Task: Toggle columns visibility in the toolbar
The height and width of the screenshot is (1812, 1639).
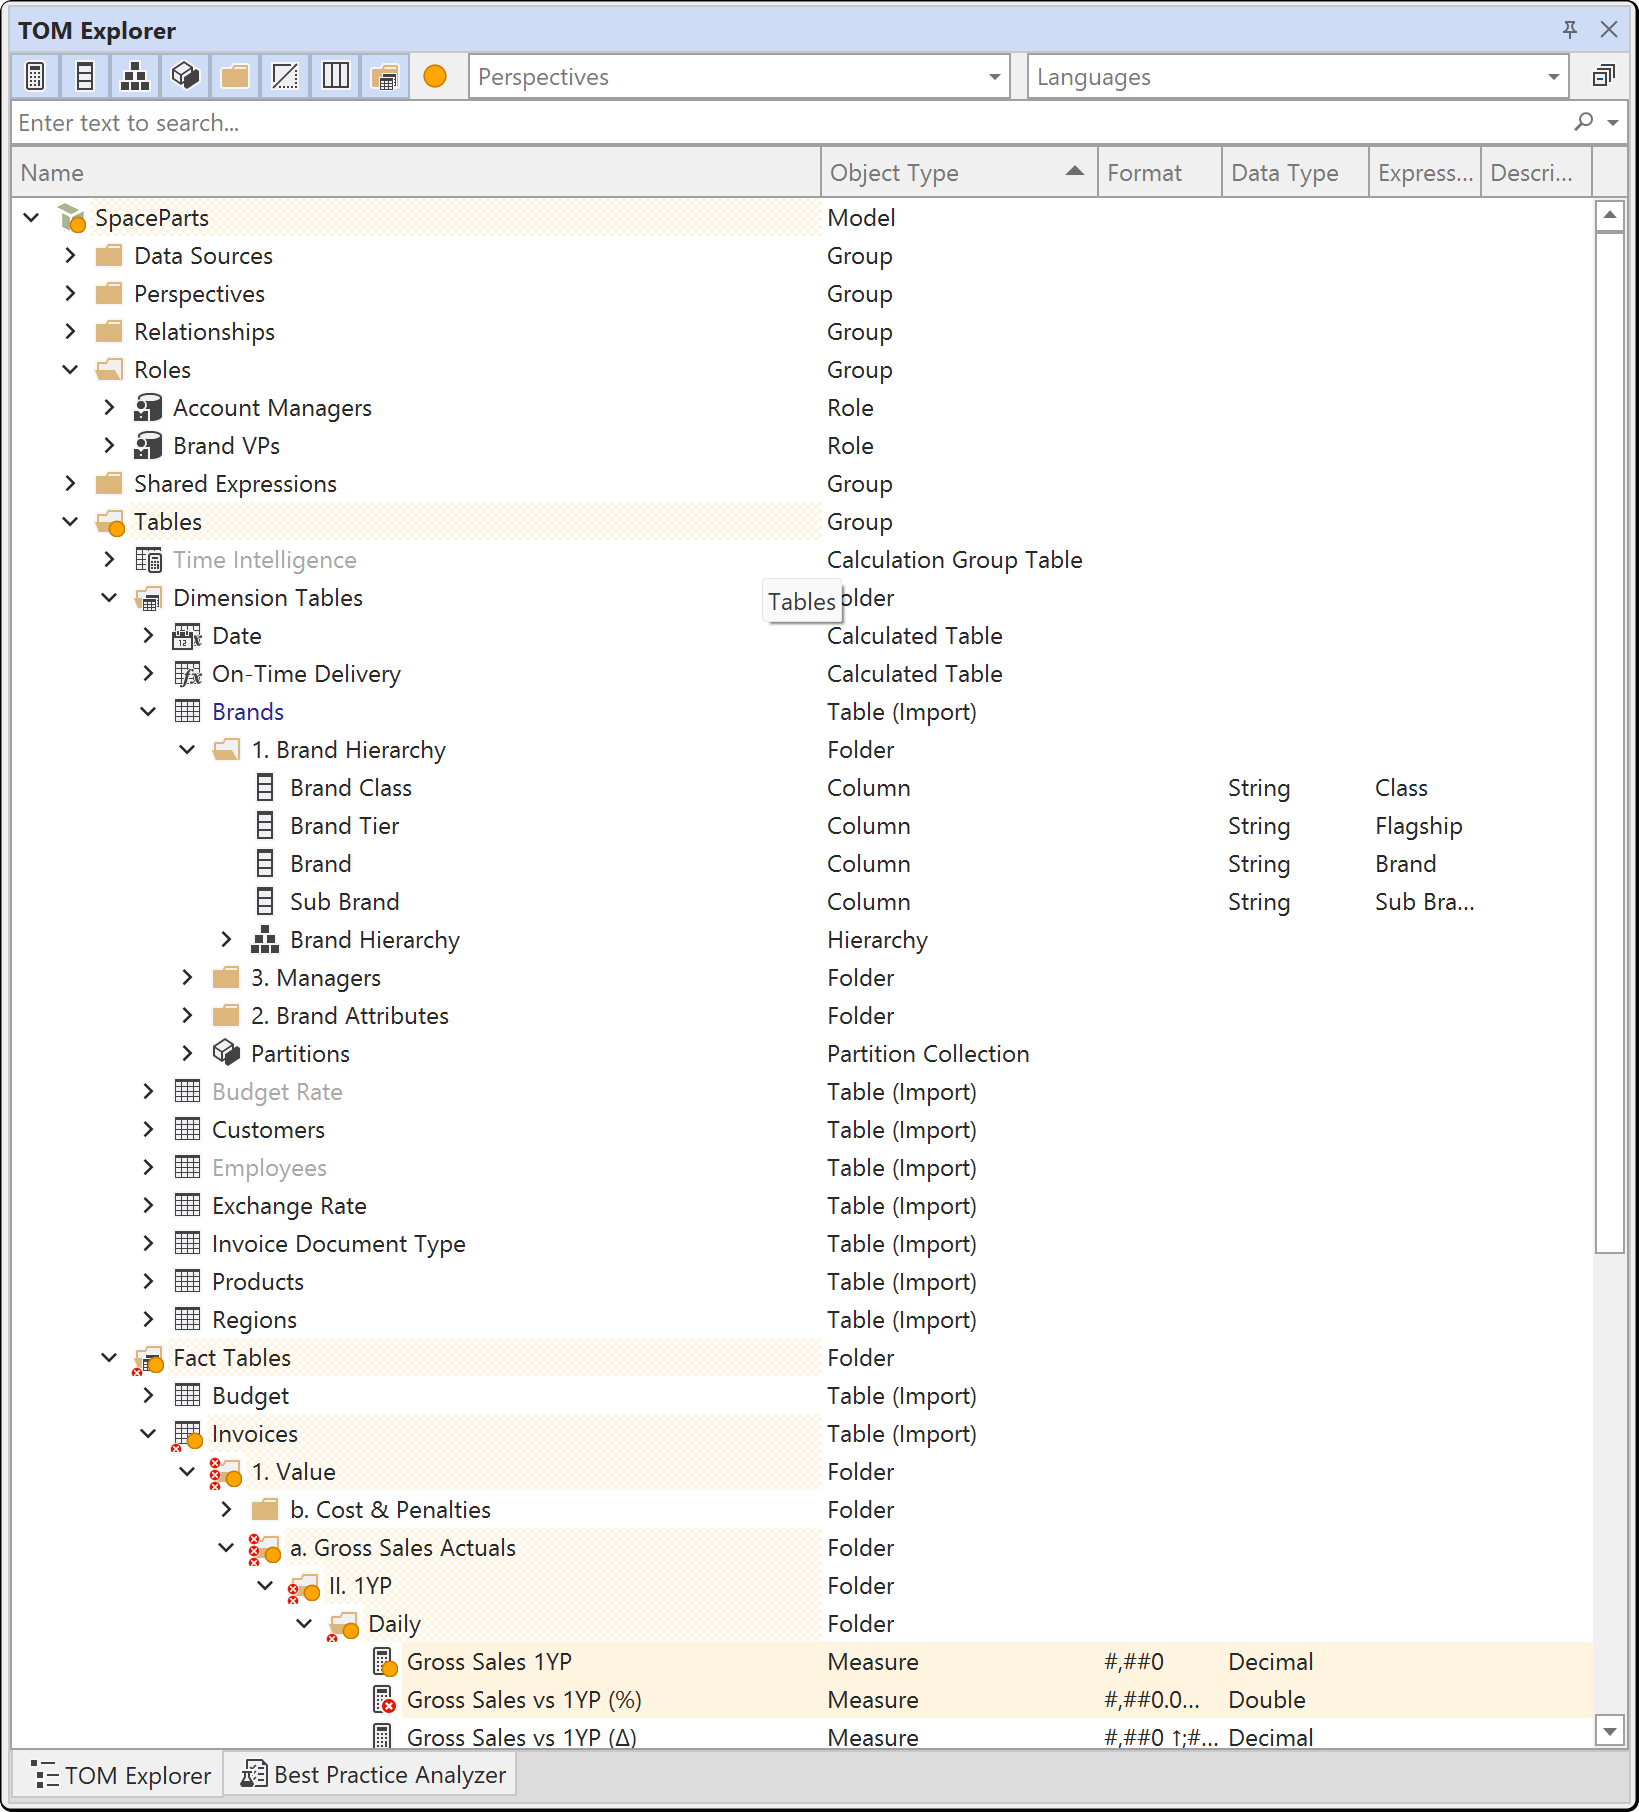Action: pos(85,76)
